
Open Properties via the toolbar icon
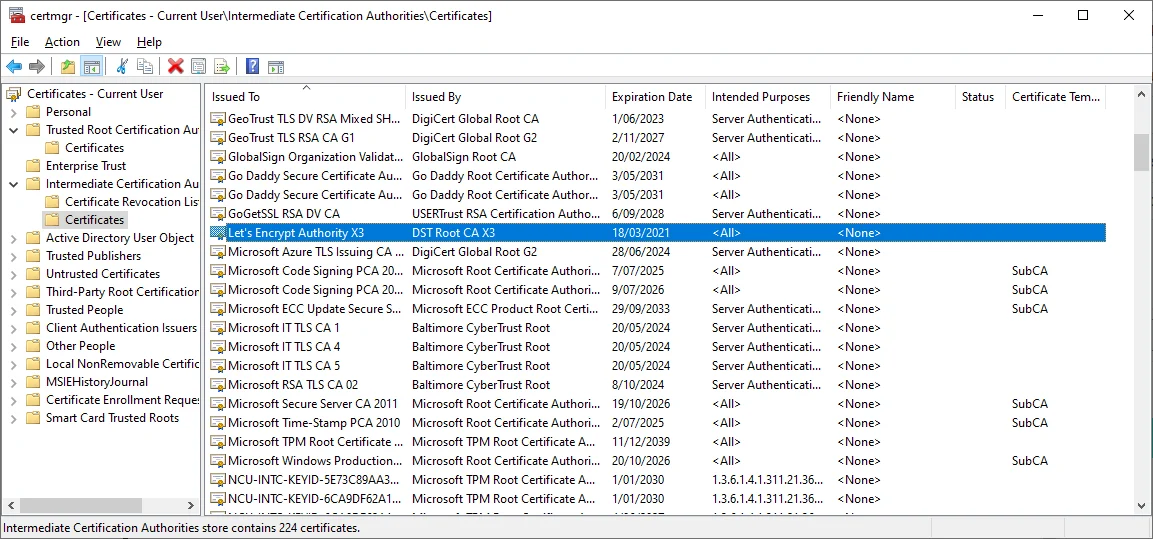[x=199, y=67]
